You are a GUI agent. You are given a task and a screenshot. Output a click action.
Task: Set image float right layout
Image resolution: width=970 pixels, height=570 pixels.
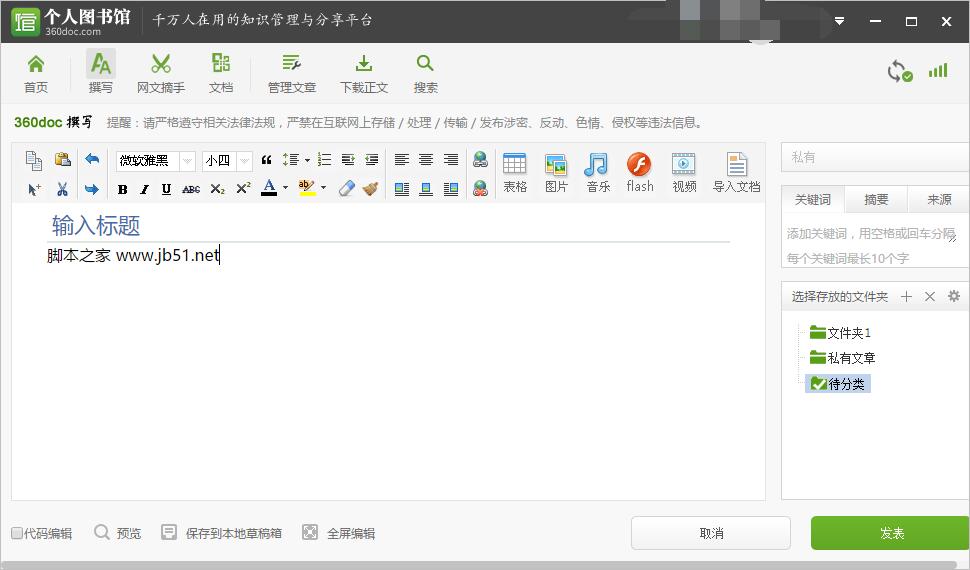pos(450,189)
